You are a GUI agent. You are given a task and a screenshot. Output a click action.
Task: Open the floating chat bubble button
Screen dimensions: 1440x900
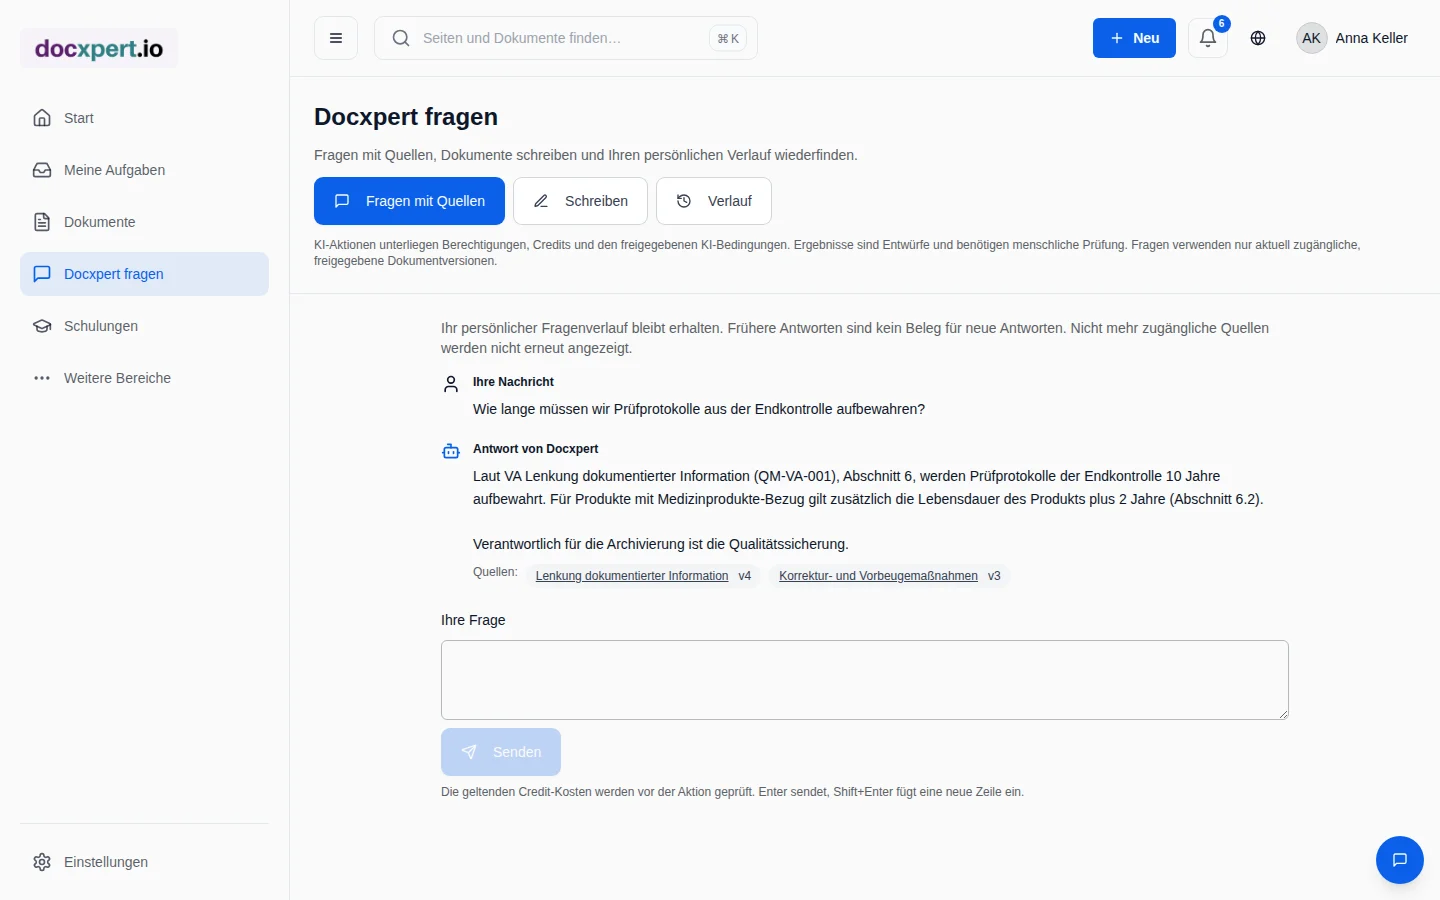click(x=1400, y=860)
